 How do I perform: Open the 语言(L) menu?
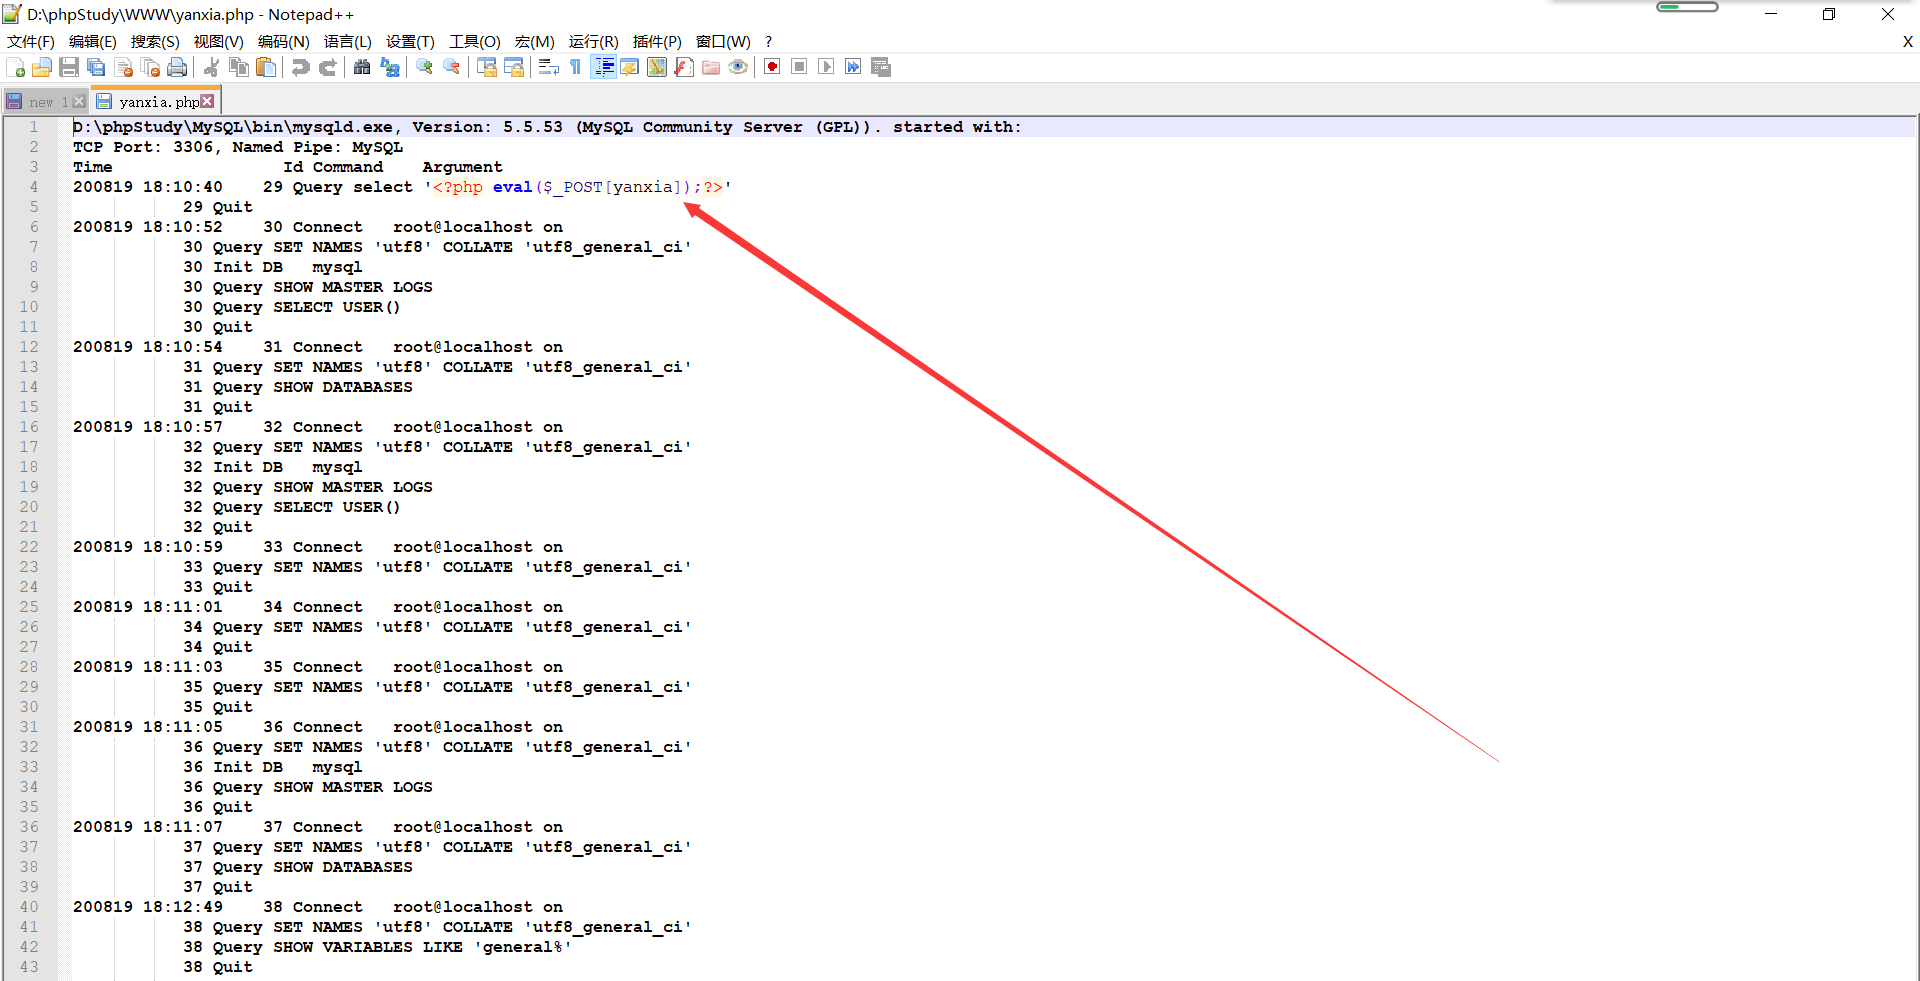coord(347,41)
